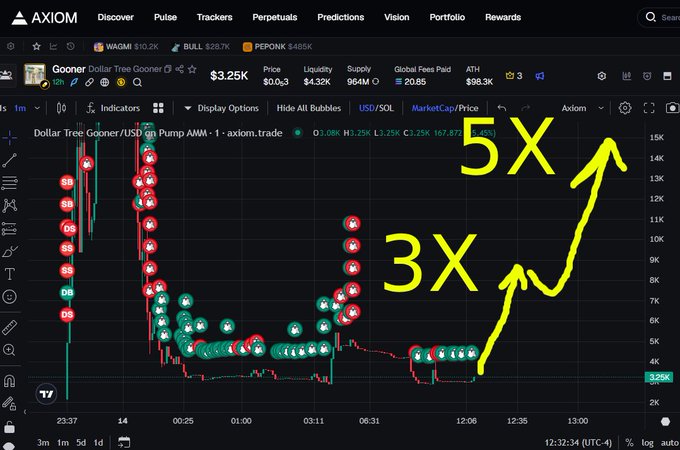Favorite Gooner with the star toggle
Screen dimensions: 680x450
(192, 69)
